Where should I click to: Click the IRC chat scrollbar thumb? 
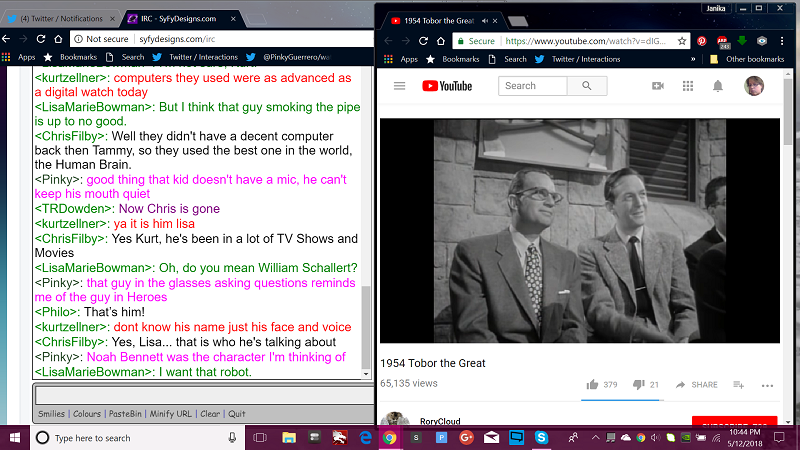[x=366, y=327]
